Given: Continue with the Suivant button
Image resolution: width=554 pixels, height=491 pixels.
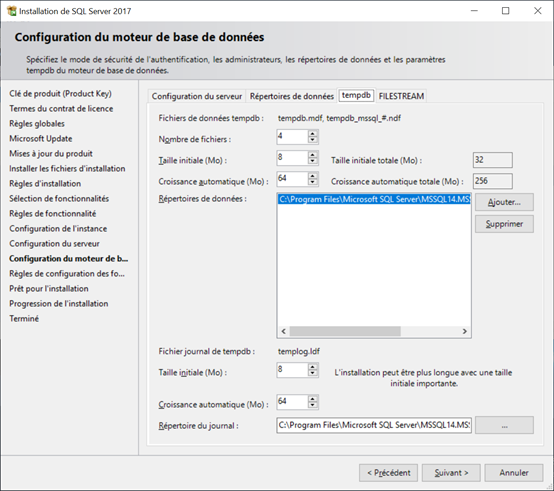Looking at the screenshot, I should pos(451,473).
